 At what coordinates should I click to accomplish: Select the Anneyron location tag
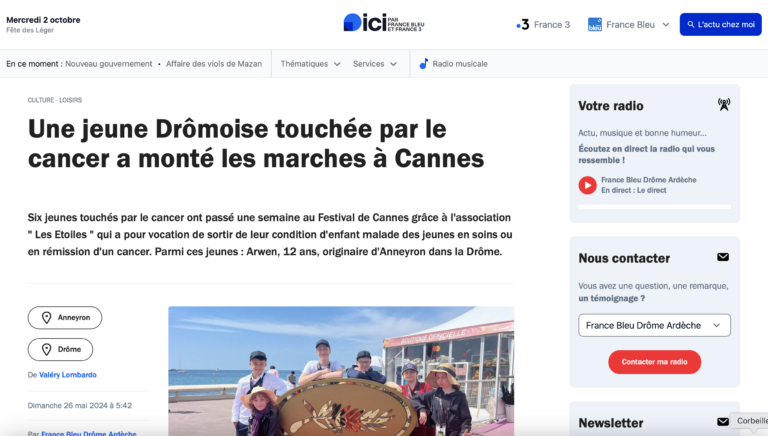point(65,317)
